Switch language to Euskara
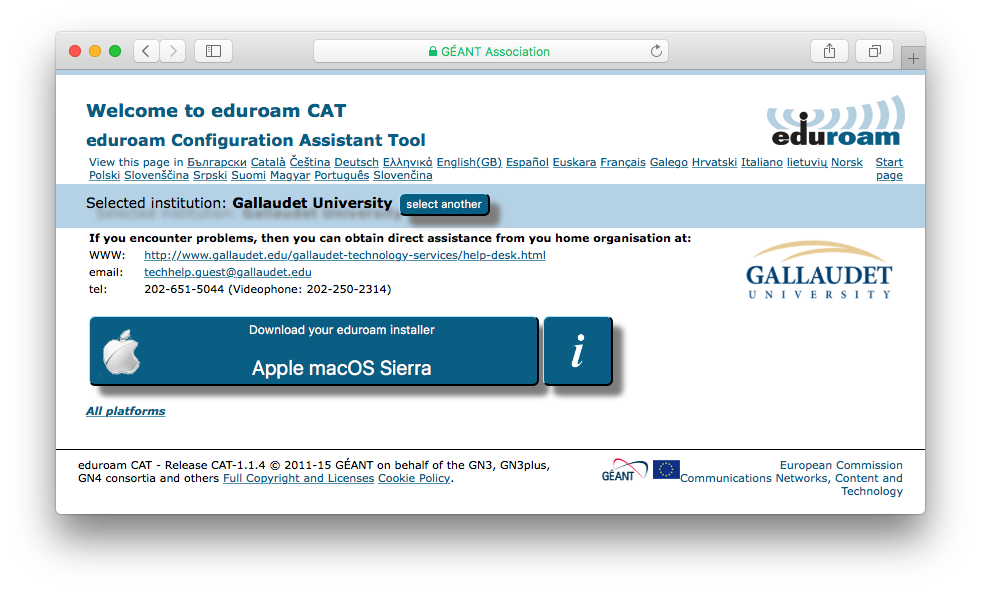 pos(574,162)
